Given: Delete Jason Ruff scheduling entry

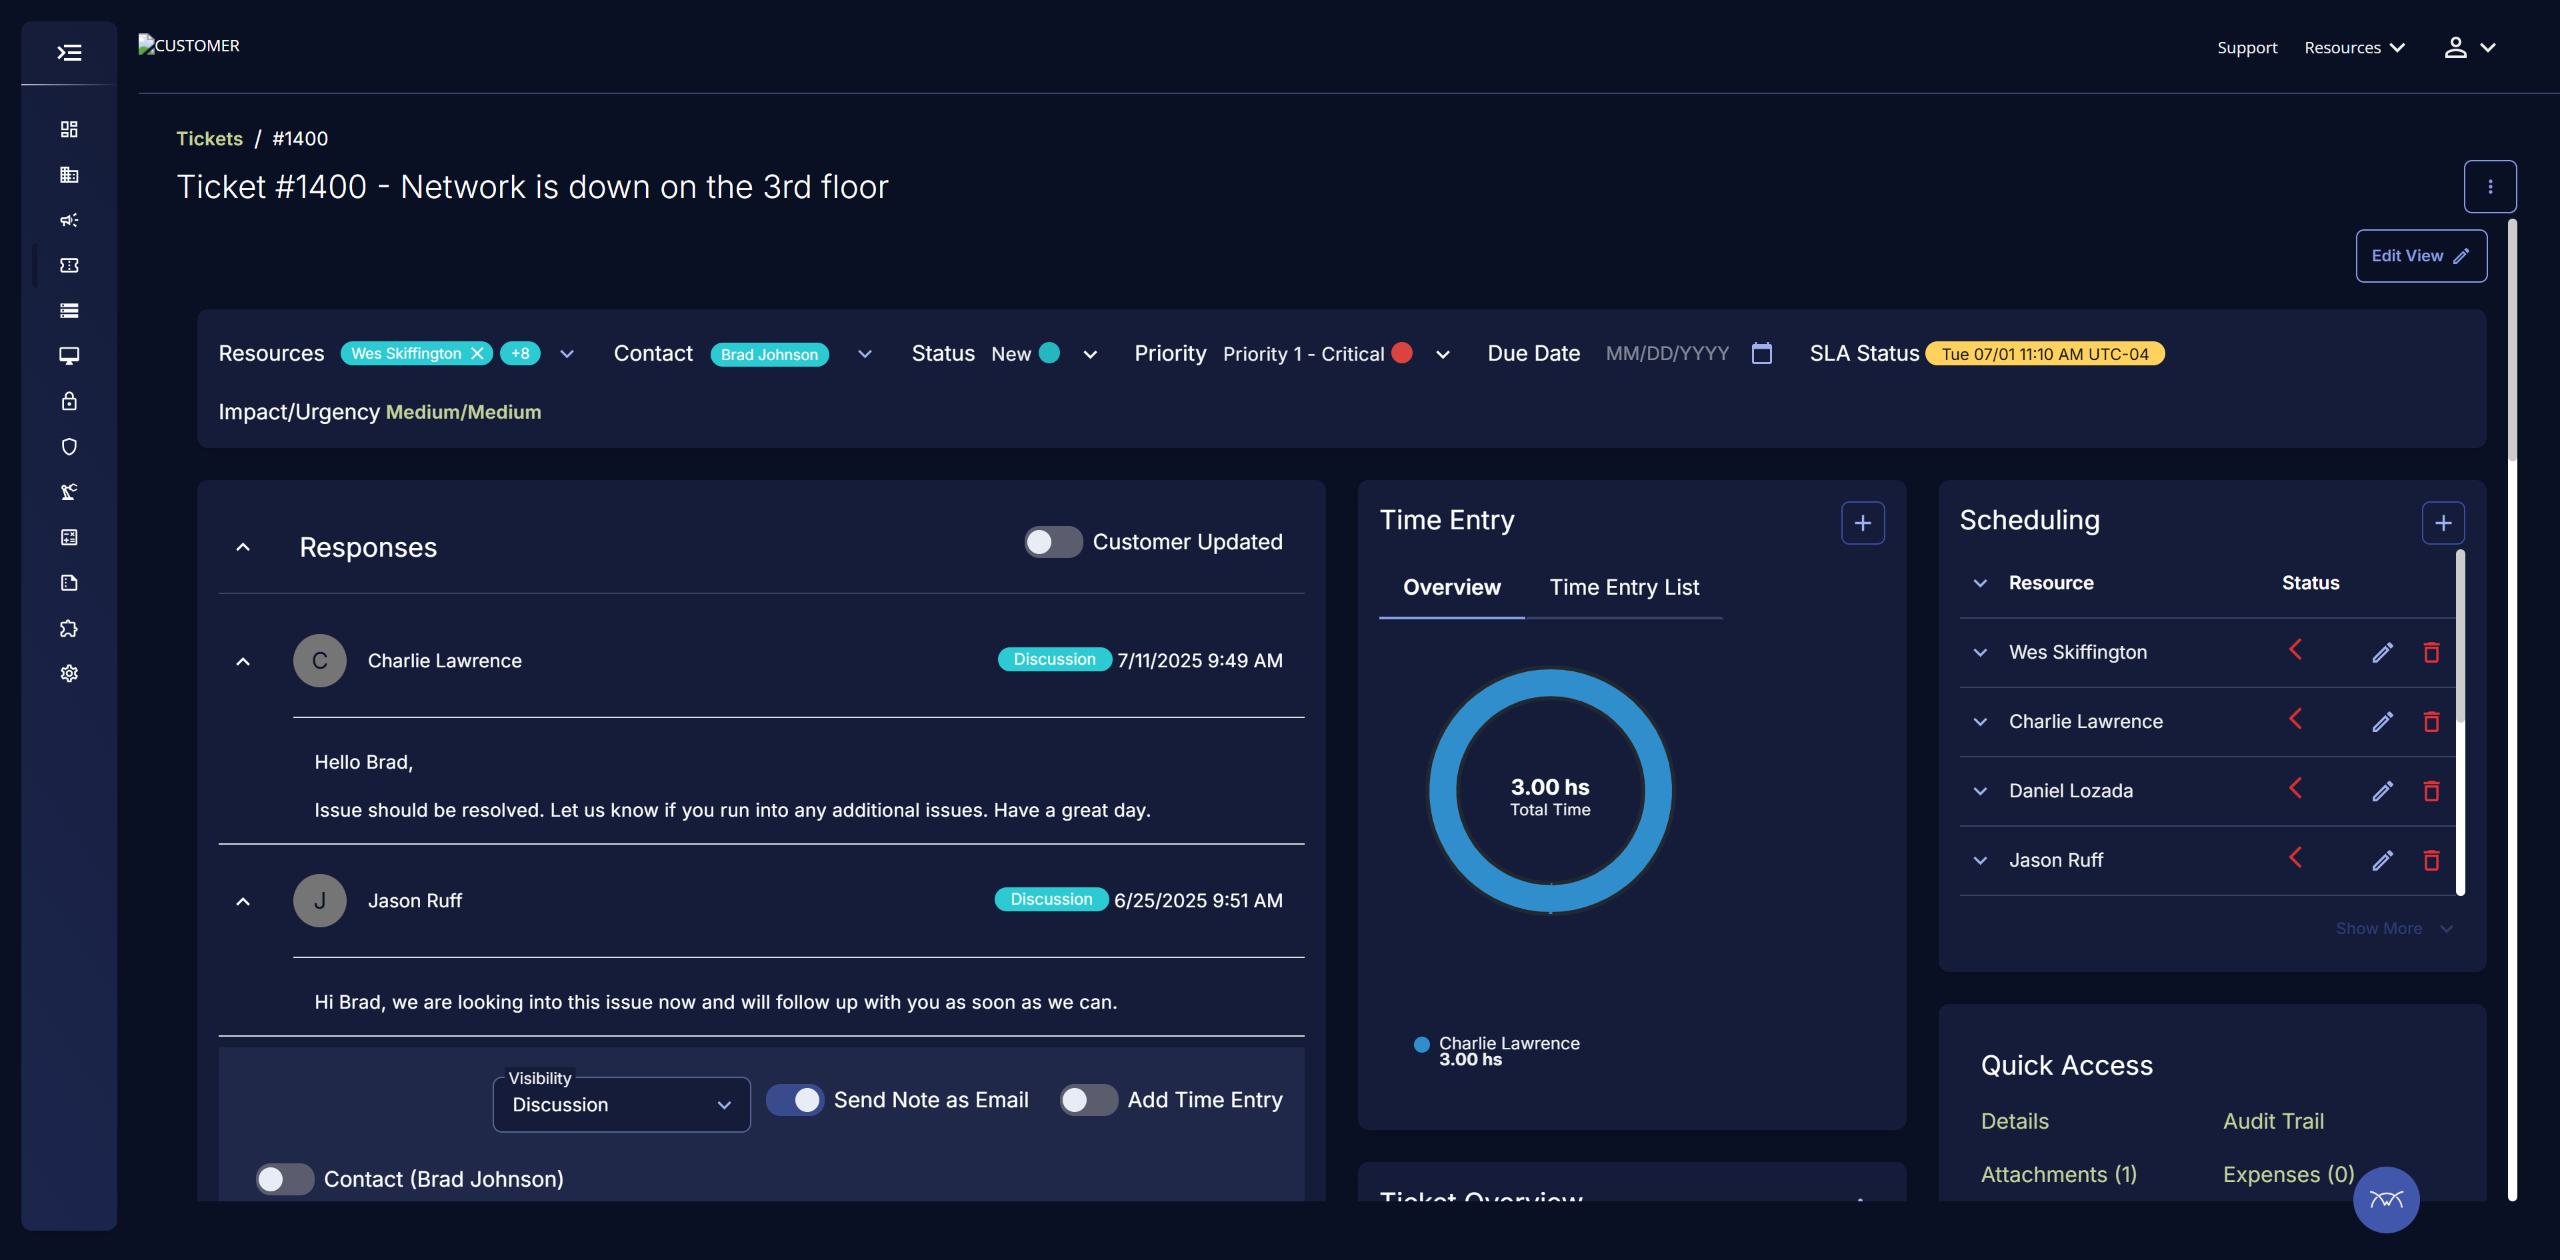Looking at the screenshot, I should pyautogui.click(x=2431, y=860).
